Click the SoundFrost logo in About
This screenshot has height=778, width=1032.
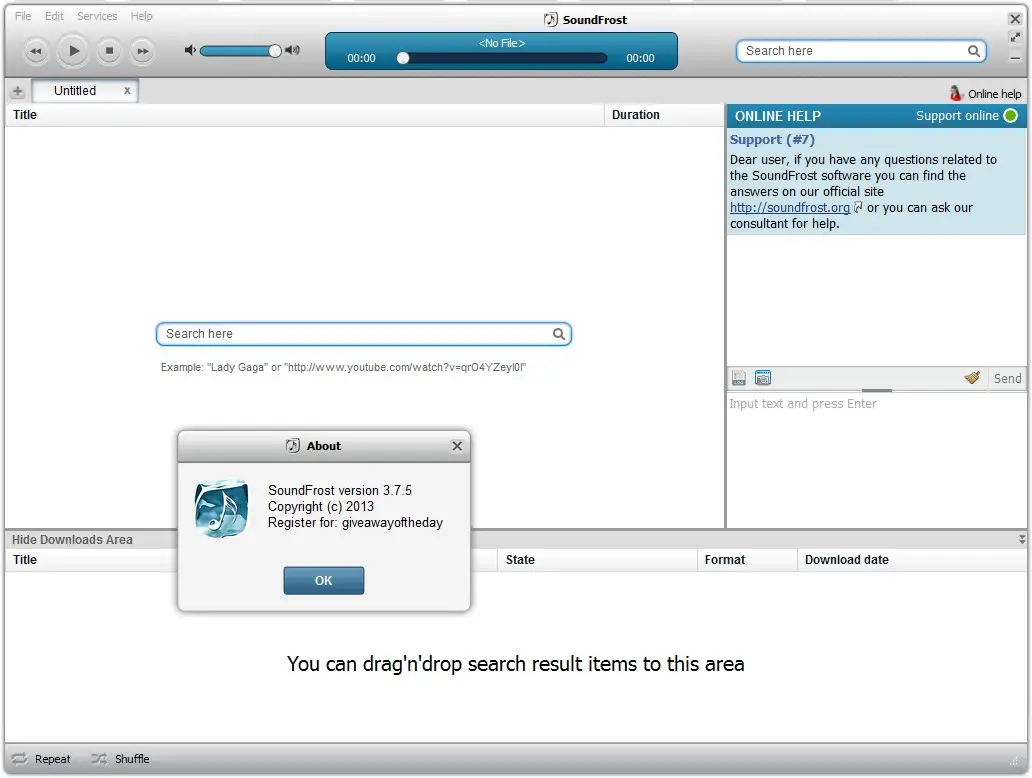pyautogui.click(x=222, y=508)
